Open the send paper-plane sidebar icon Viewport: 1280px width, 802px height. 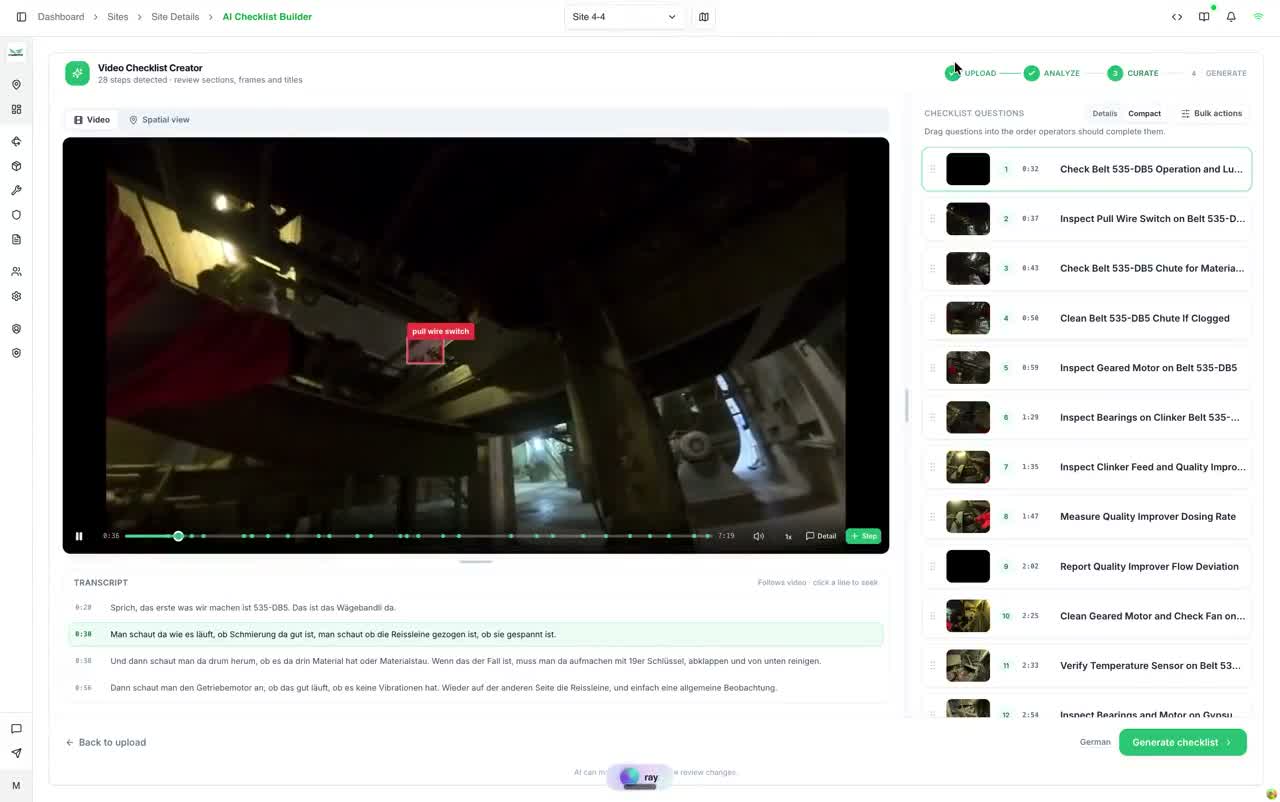(16, 753)
